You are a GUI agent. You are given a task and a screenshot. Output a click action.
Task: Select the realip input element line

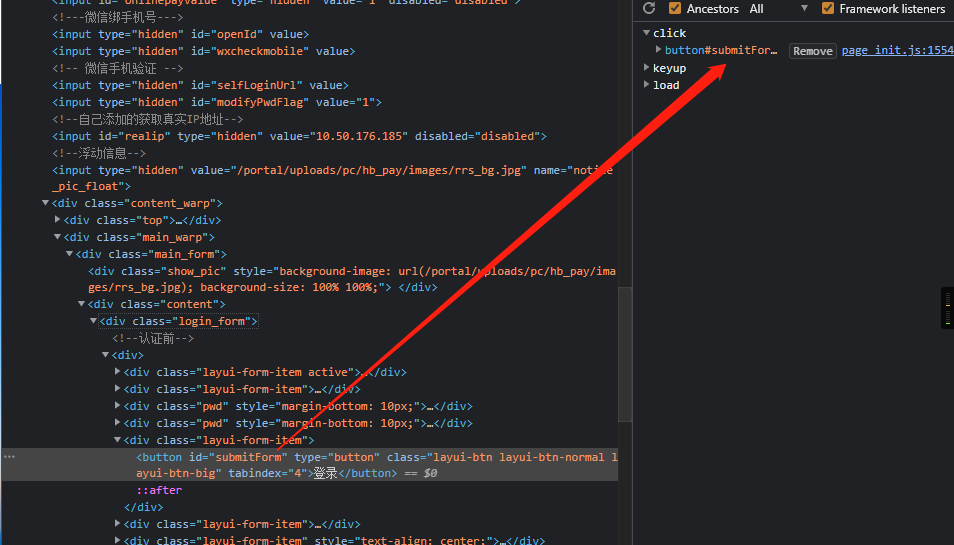click(x=299, y=136)
